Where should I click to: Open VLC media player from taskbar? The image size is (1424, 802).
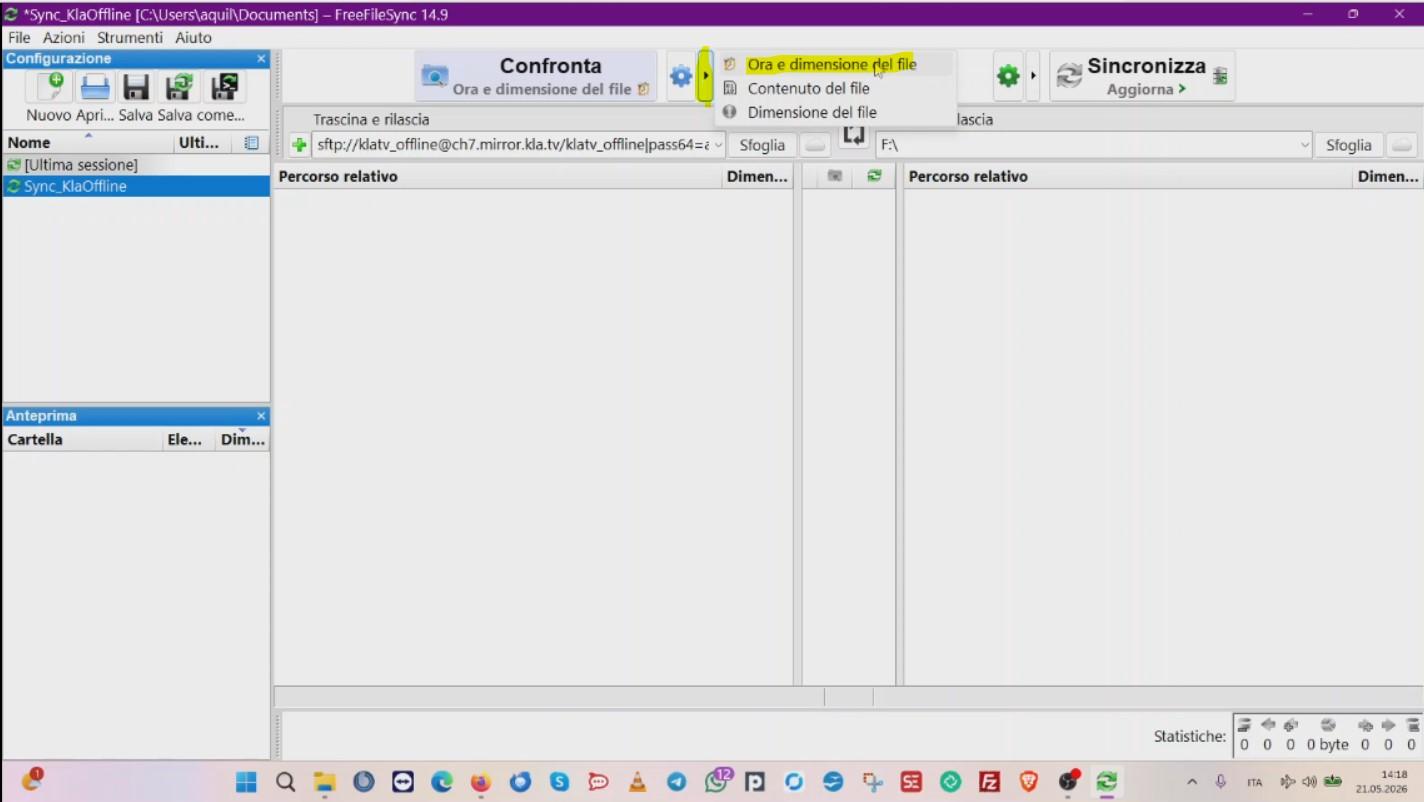[x=637, y=782]
